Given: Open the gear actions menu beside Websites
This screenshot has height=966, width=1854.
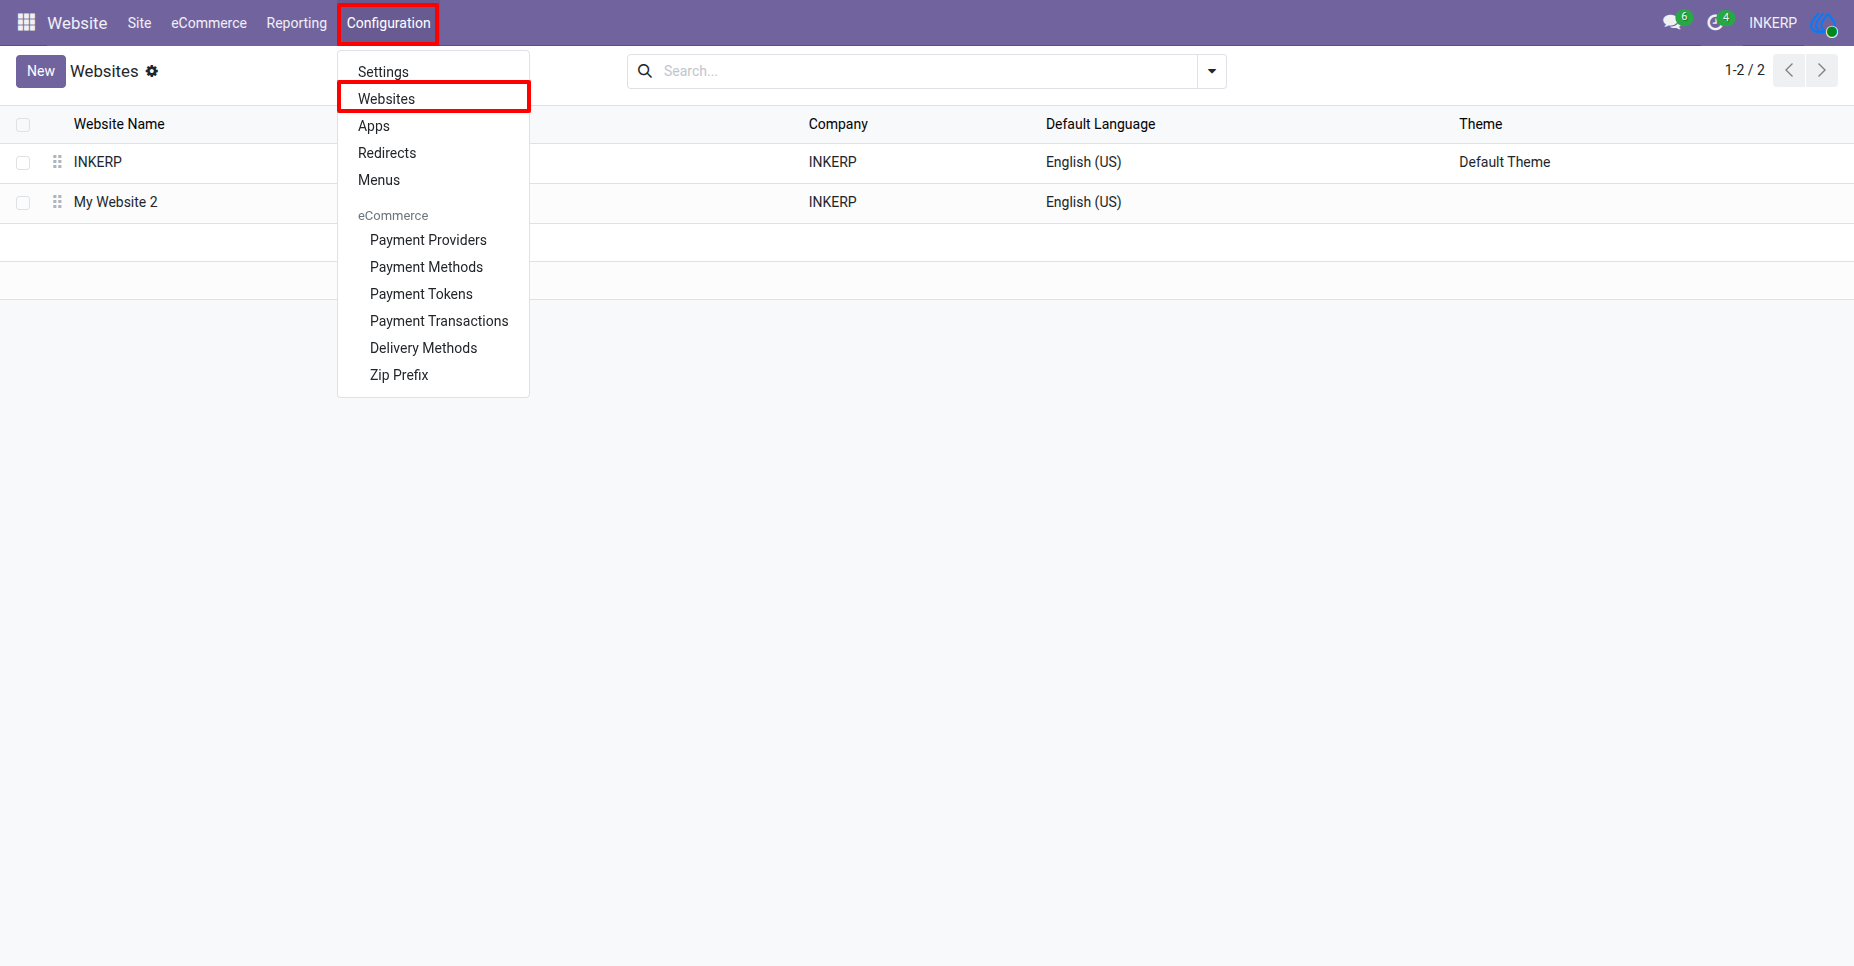Looking at the screenshot, I should tap(152, 71).
